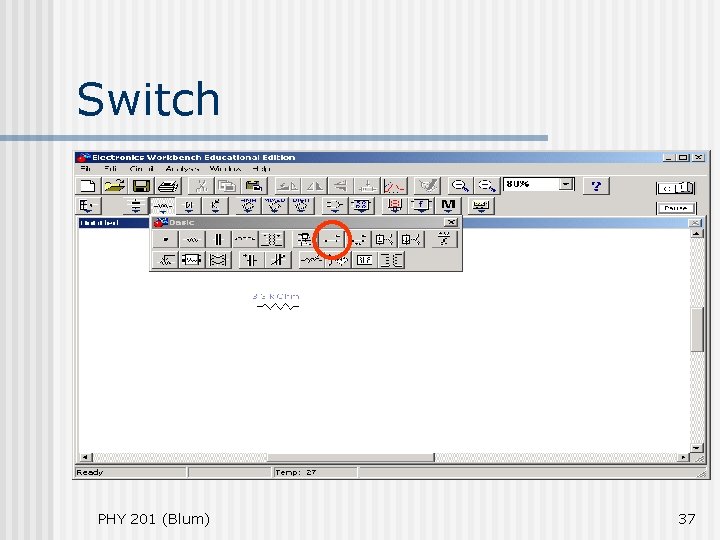Save the circuit using the floppy disk icon
The image size is (720, 540).
click(141, 186)
